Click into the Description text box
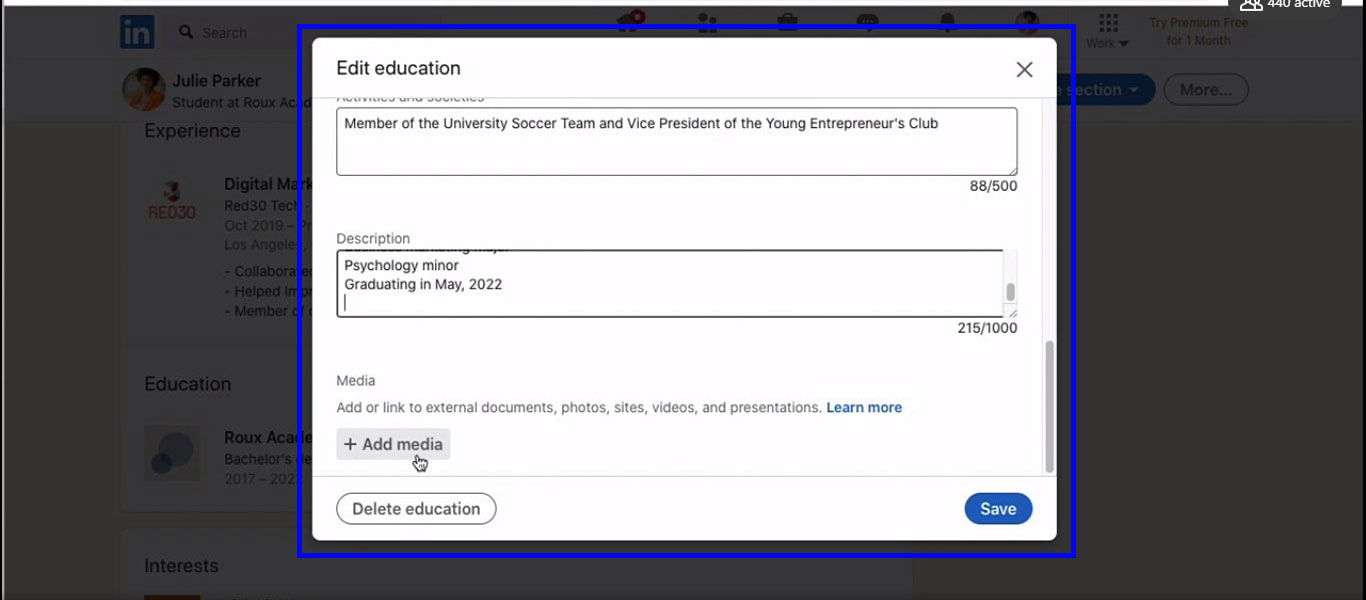This screenshot has height=600, width=1366. coord(677,284)
